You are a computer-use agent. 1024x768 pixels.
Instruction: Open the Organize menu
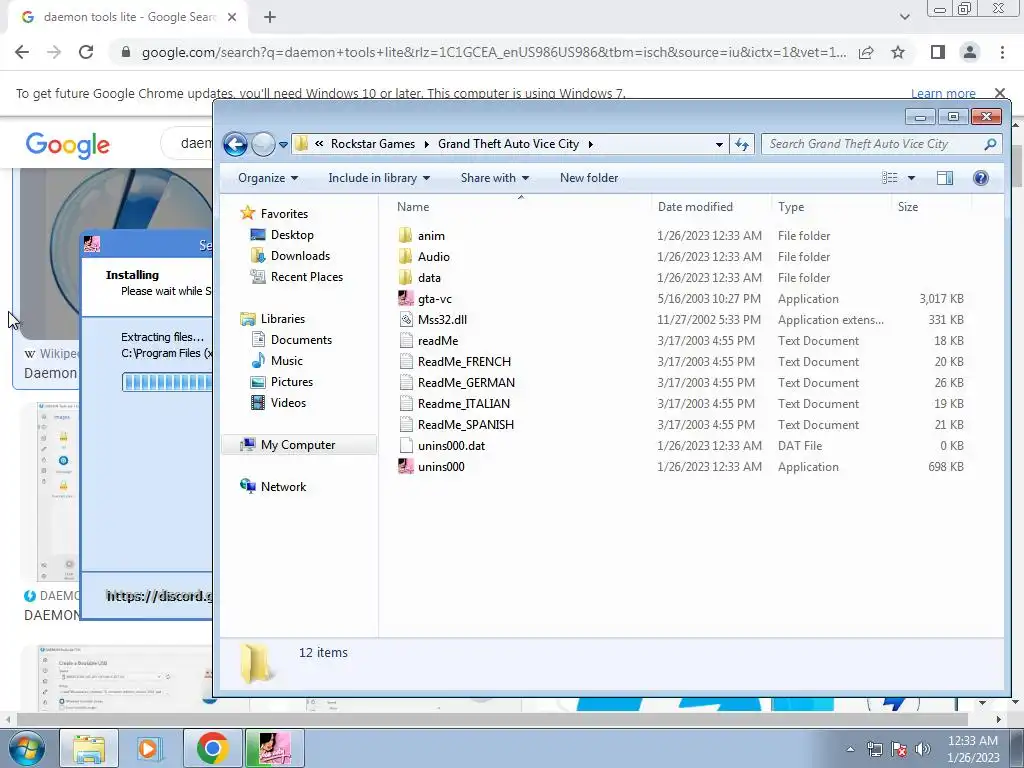click(268, 178)
